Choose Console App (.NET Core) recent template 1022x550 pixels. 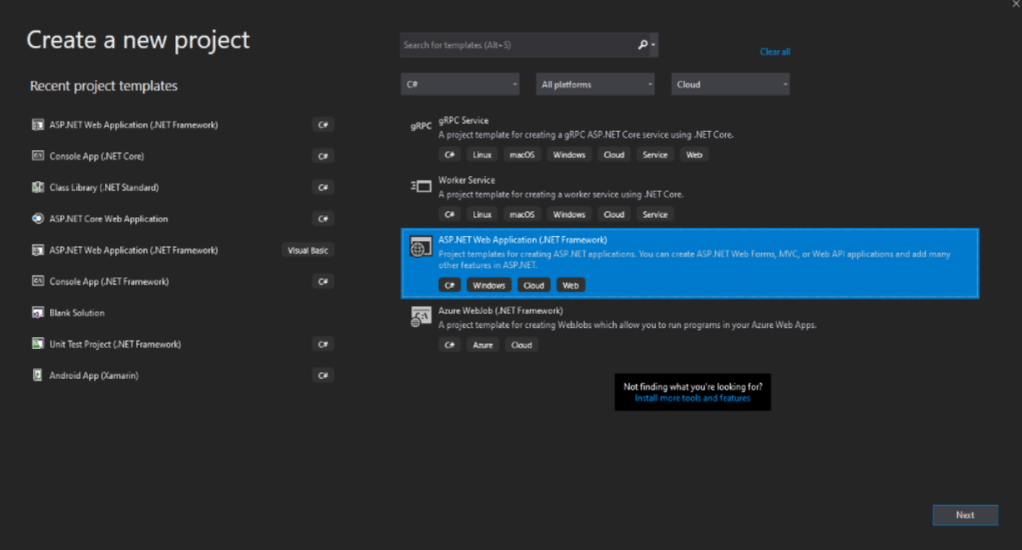point(97,156)
